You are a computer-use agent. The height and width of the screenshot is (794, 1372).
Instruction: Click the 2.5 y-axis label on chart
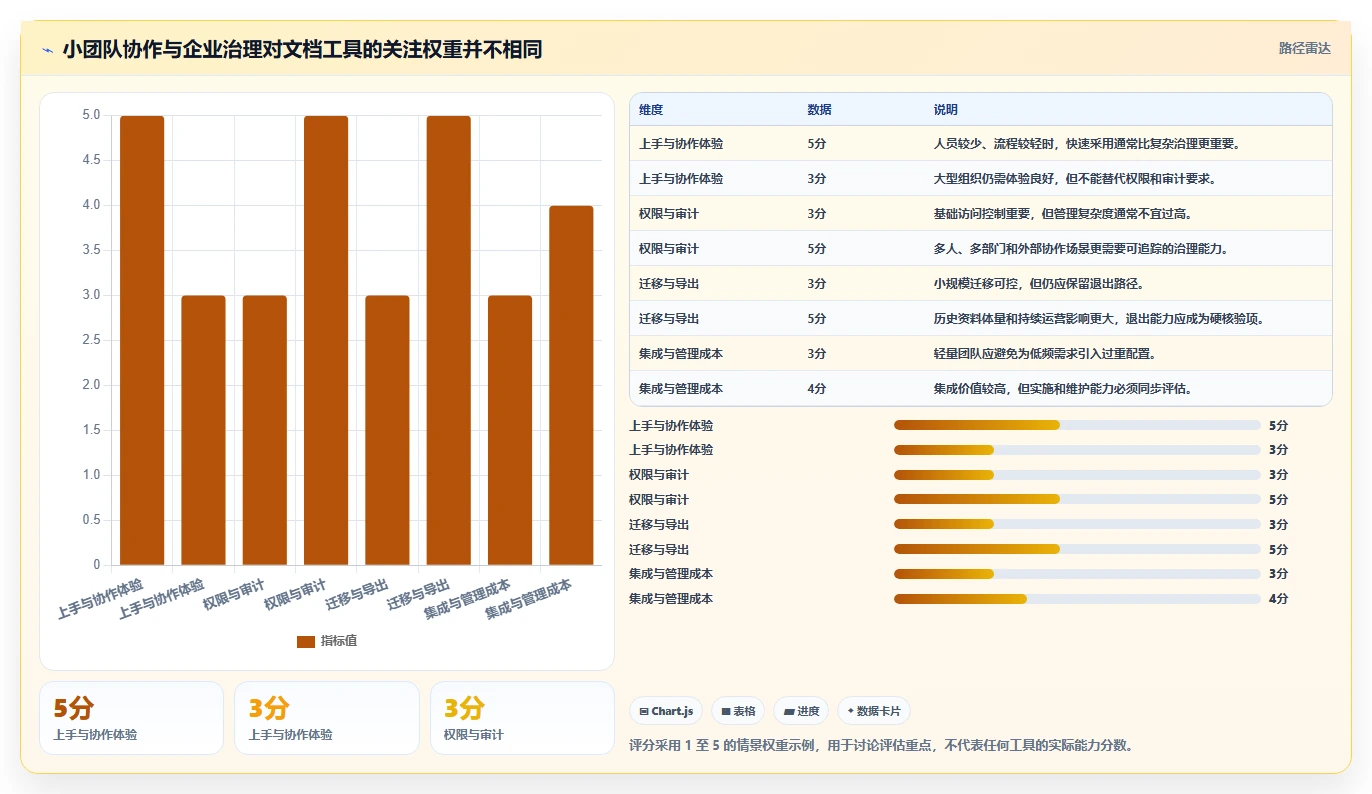point(91,340)
